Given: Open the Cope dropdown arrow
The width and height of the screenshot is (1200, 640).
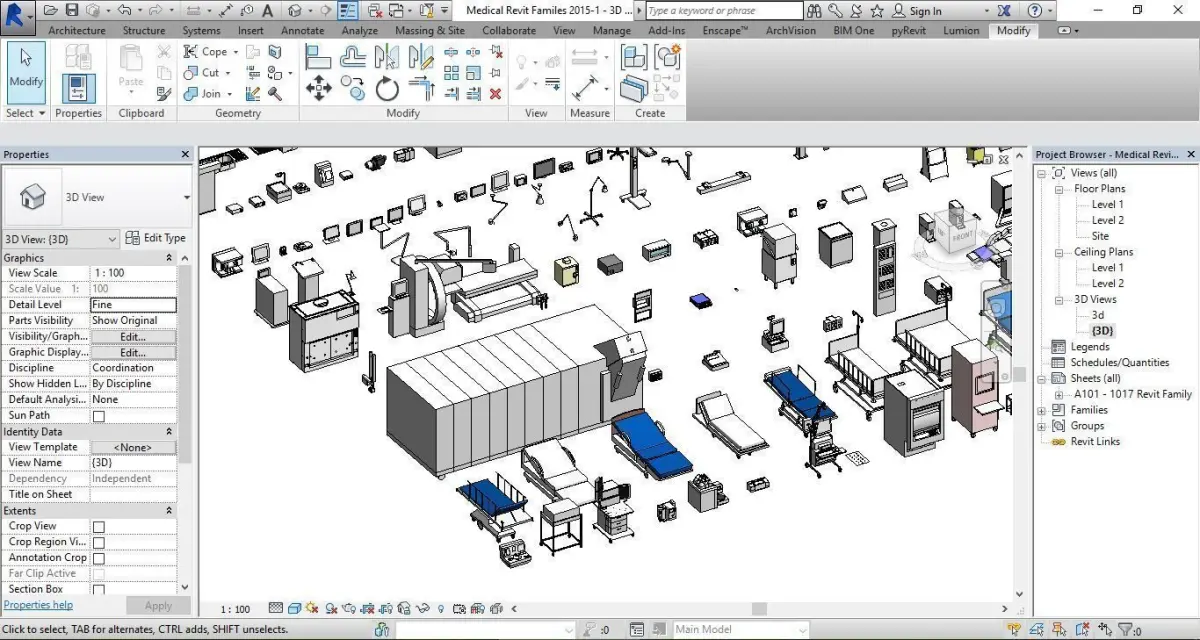Looking at the screenshot, I should [x=236, y=52].
